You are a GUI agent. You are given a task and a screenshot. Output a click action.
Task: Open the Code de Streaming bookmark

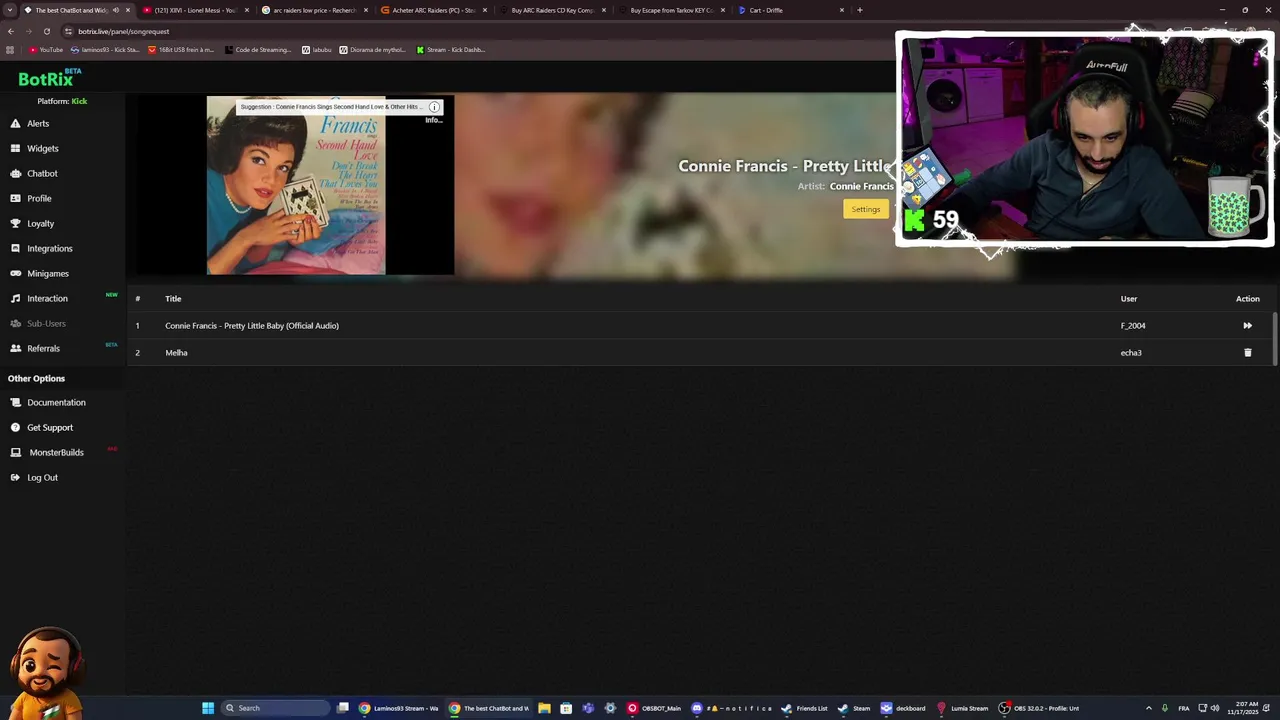click(258, 49)
